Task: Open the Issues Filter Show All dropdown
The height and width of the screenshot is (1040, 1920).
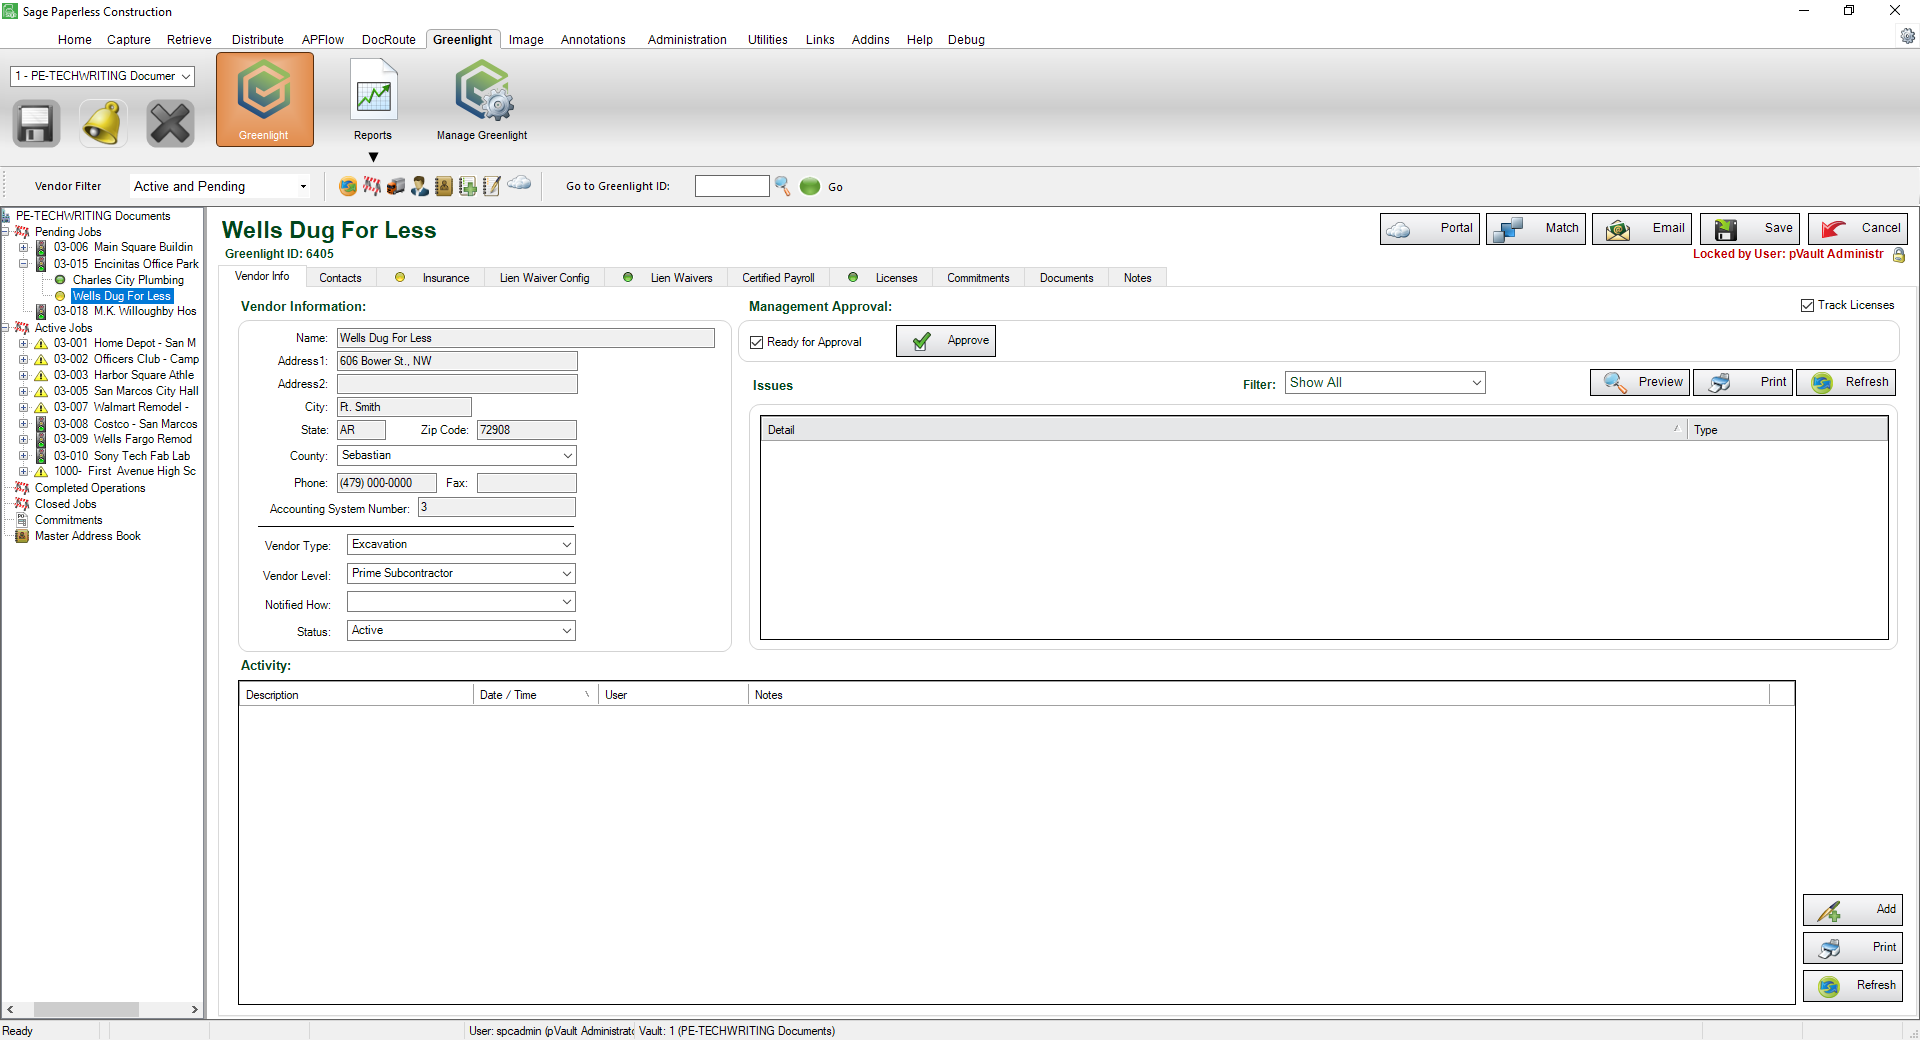Action: [1386, 383]
